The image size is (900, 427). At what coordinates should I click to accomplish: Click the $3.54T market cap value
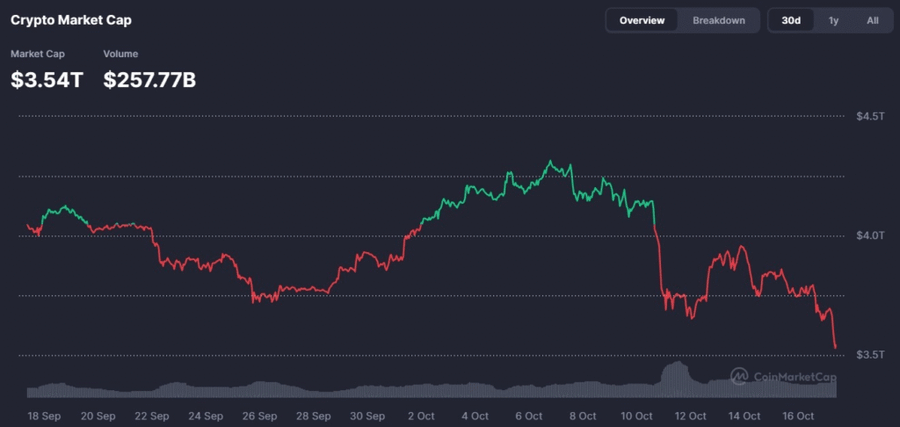tap(46, 81)
